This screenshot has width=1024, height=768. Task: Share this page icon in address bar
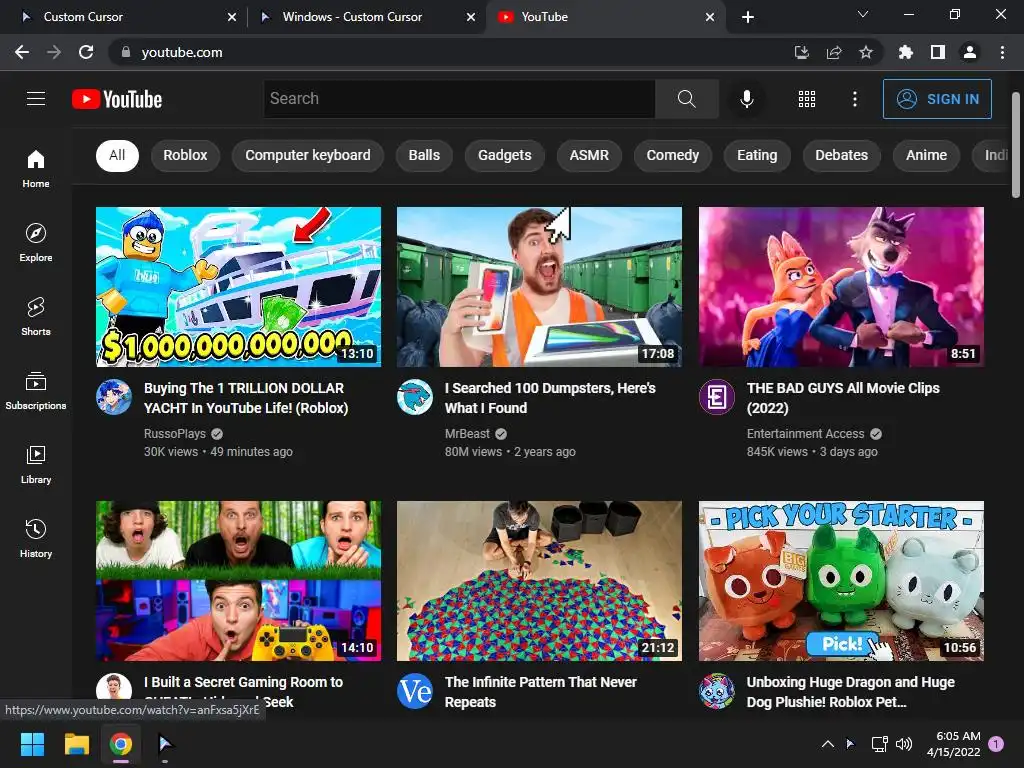coord(834,52)
